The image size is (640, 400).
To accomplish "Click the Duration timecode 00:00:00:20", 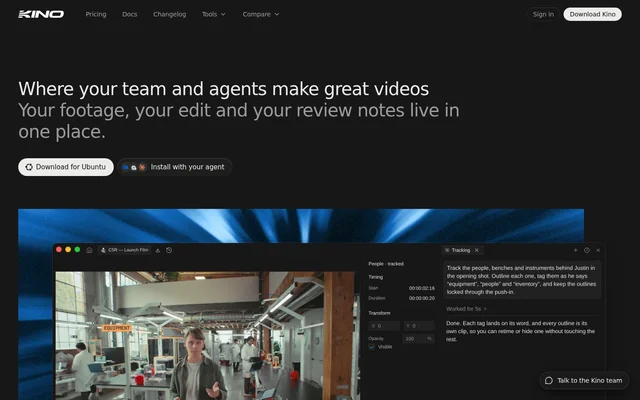I will coord(422,298).
